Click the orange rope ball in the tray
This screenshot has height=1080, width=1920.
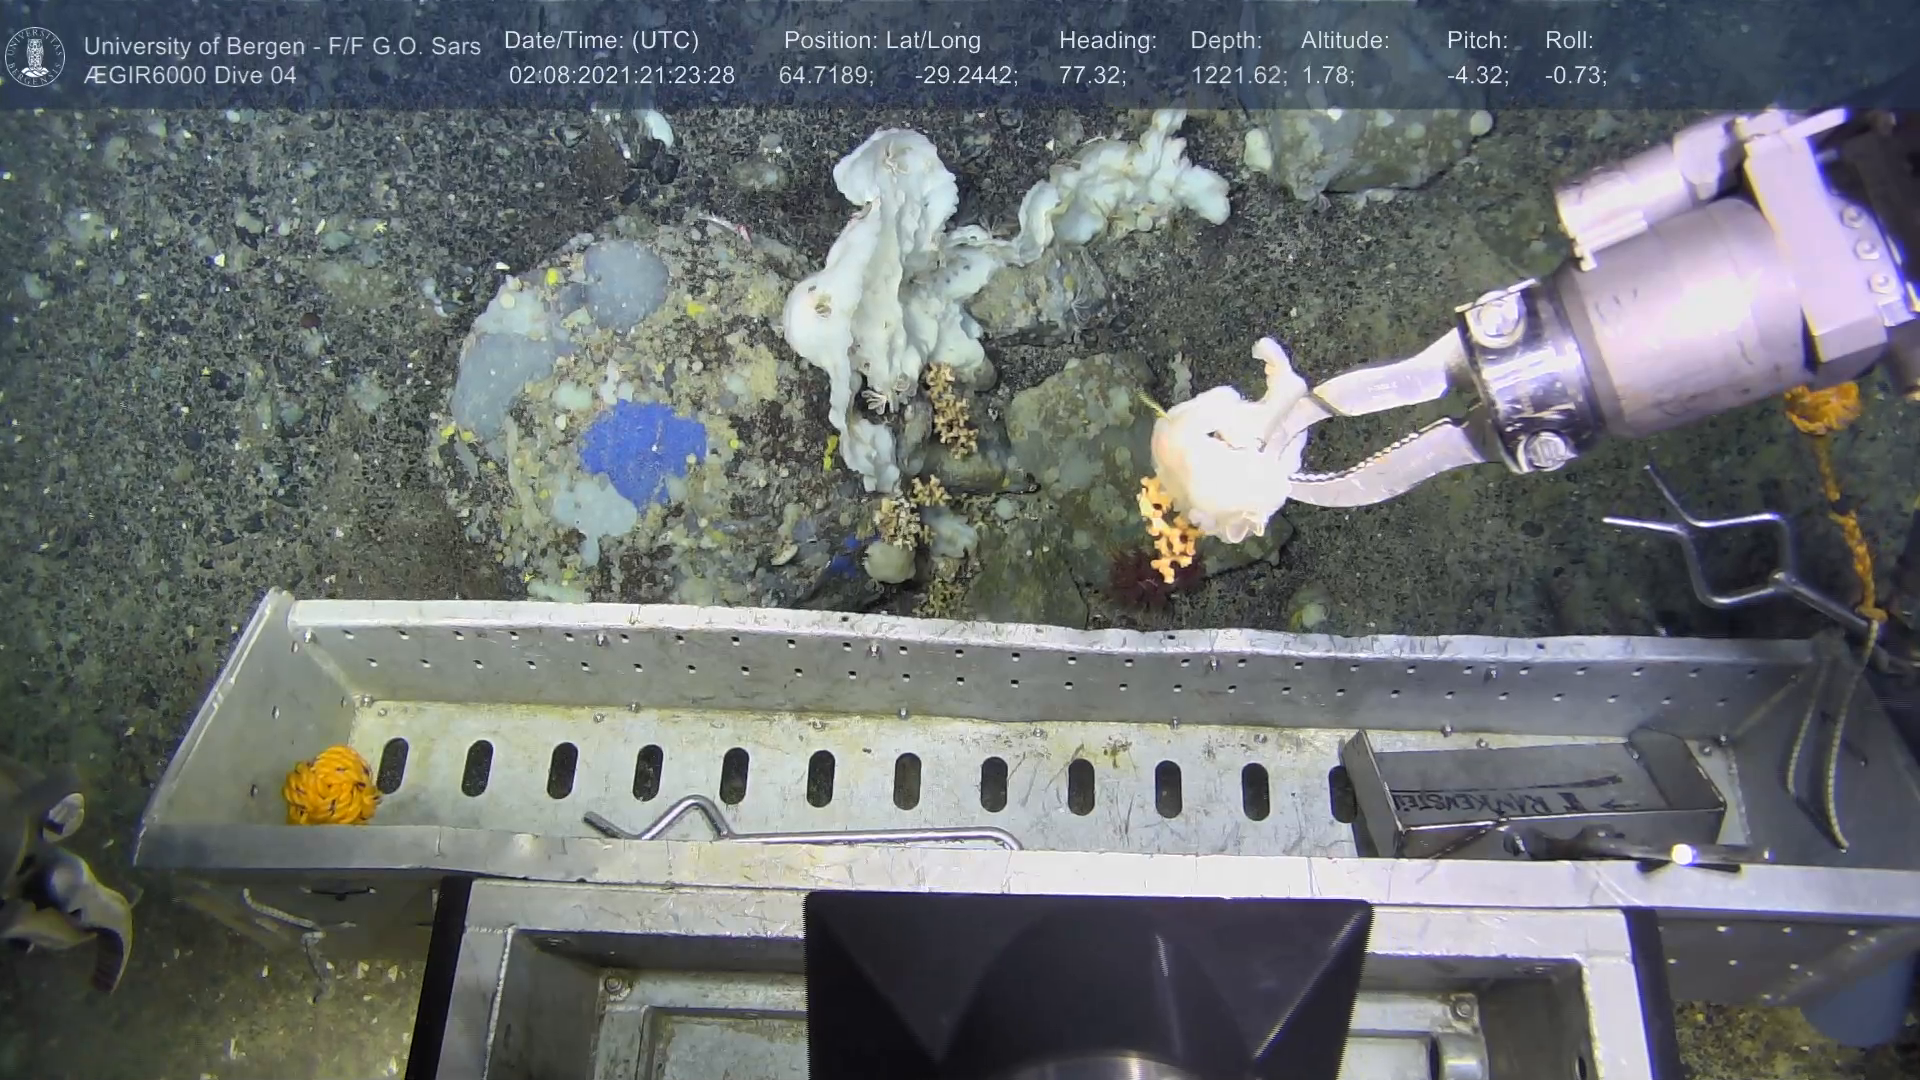tap(331, 786)
